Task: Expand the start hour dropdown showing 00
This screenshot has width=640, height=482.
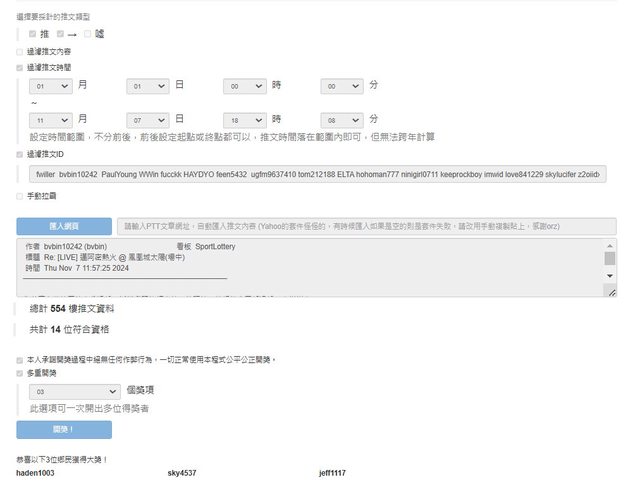Action: 244,87
